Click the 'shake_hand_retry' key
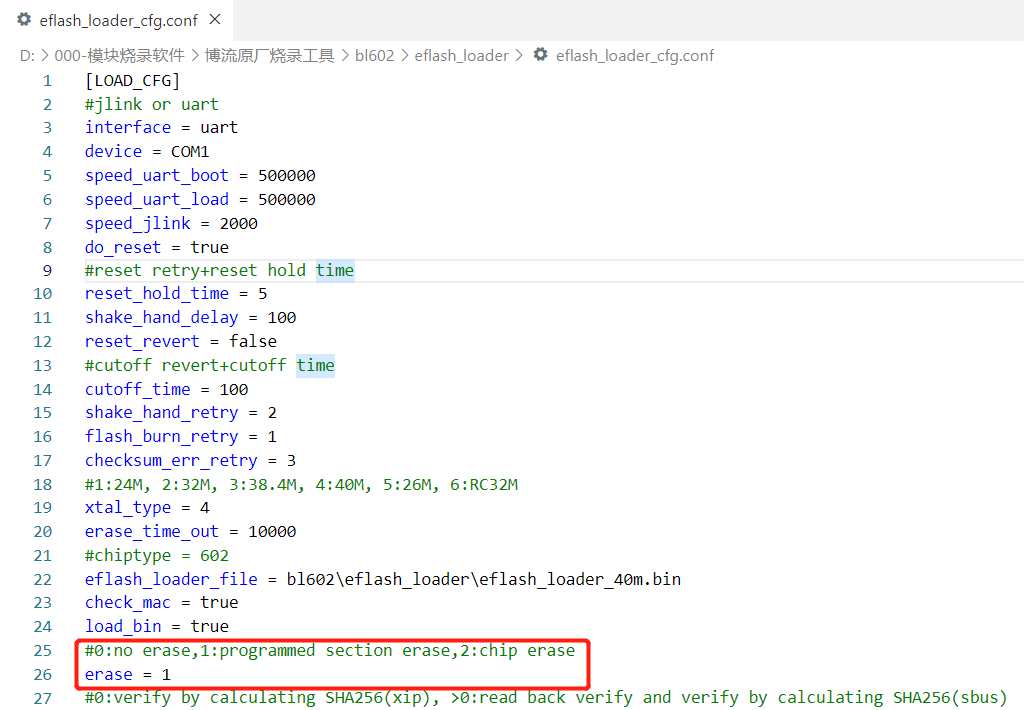Screen dimensions: 1024x710 [162, 413]
